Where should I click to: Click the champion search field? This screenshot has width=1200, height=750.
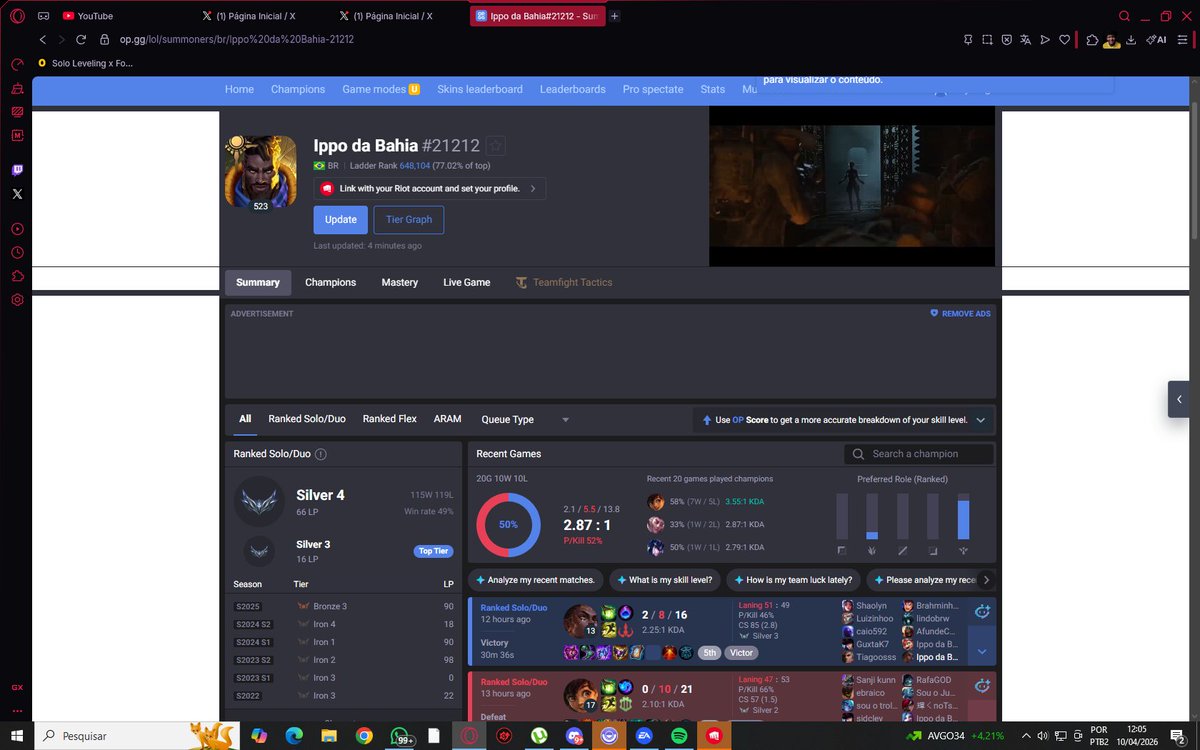click(919, 454)
